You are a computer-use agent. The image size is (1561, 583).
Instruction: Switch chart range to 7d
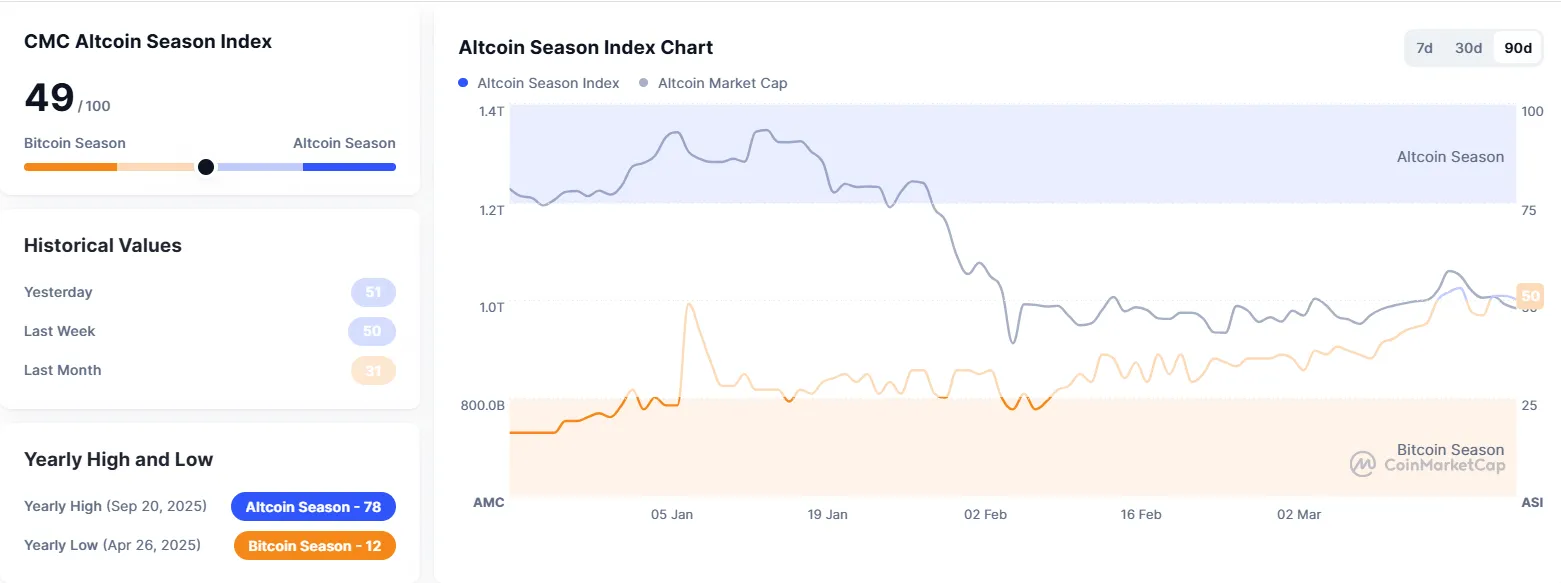tap(1425, 48)
